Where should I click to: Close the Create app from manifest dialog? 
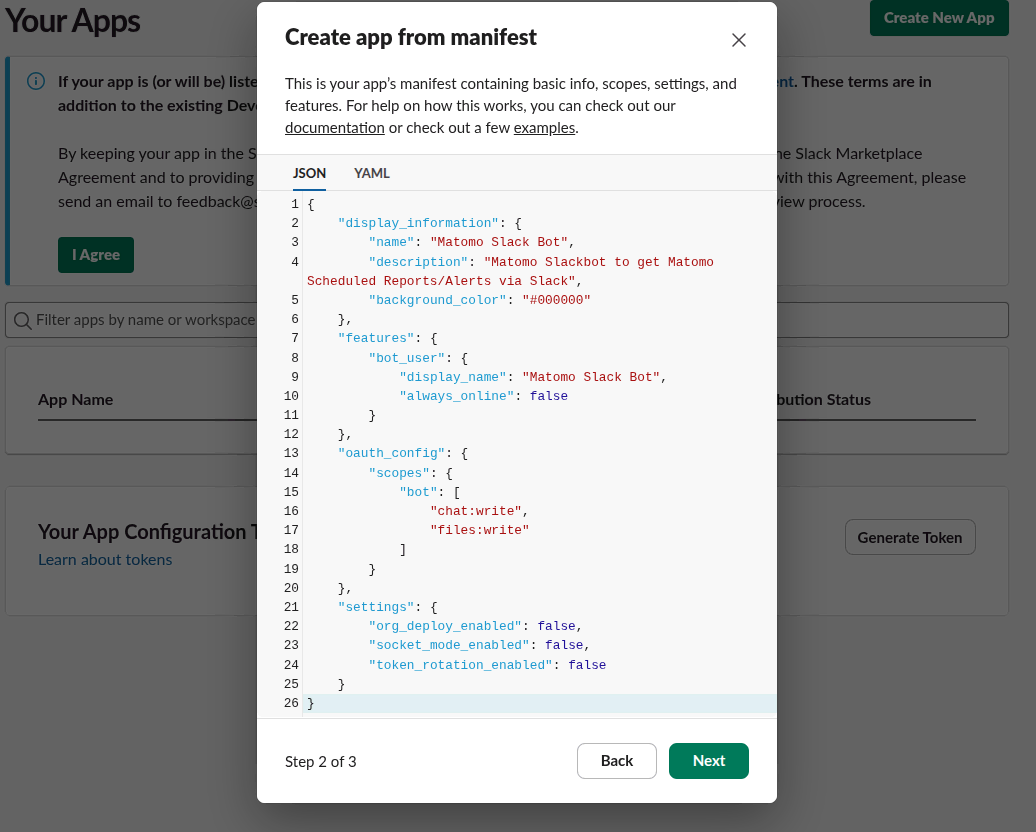coord(739,40)
